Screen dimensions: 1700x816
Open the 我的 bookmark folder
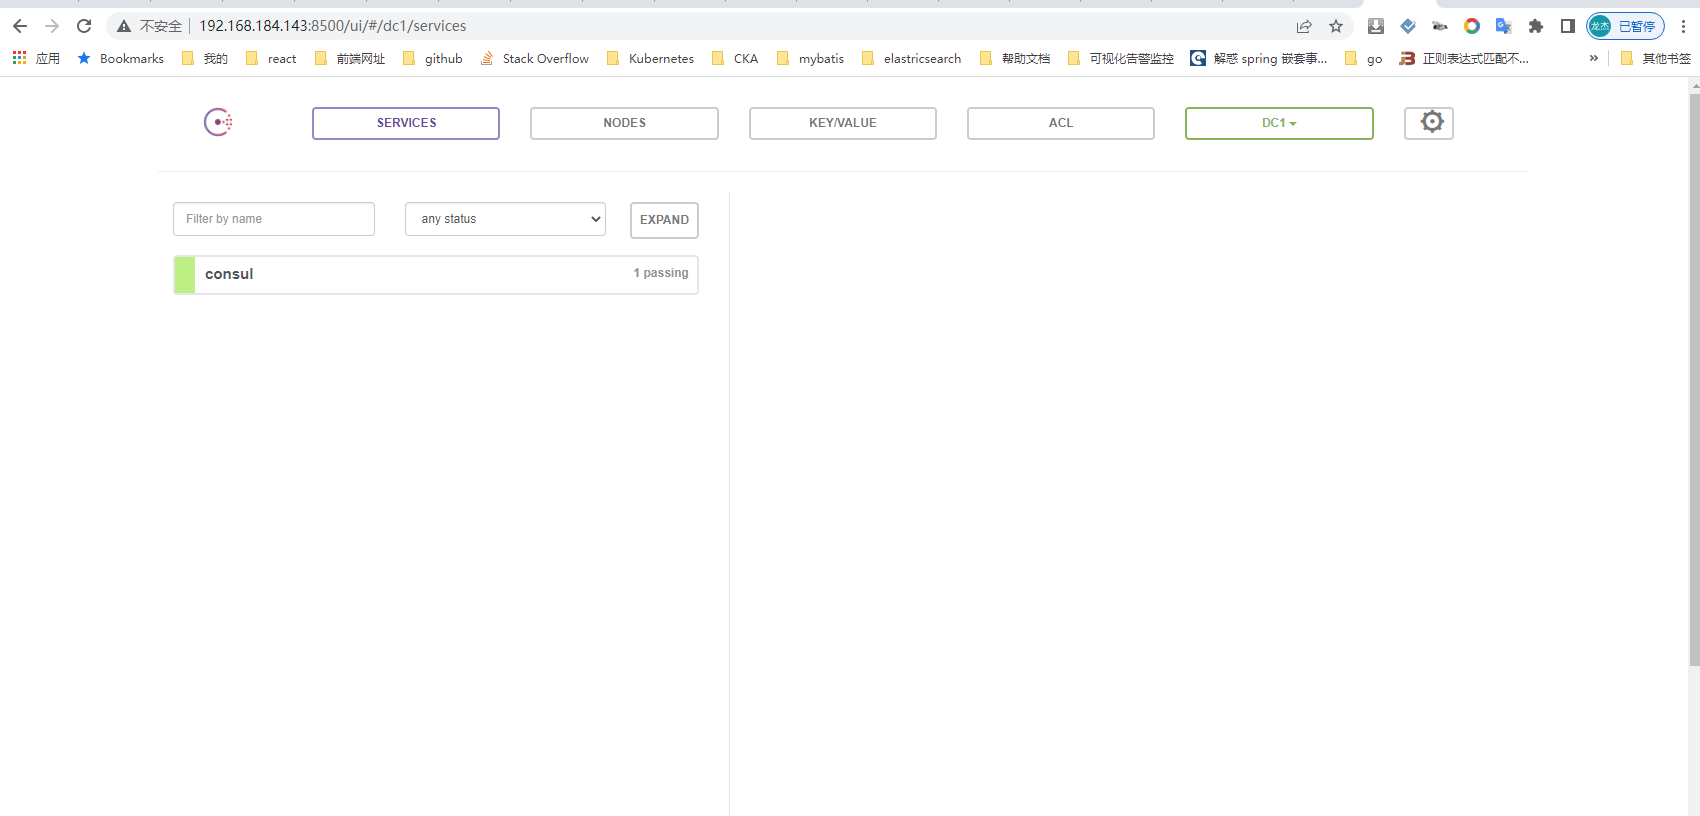205,58
